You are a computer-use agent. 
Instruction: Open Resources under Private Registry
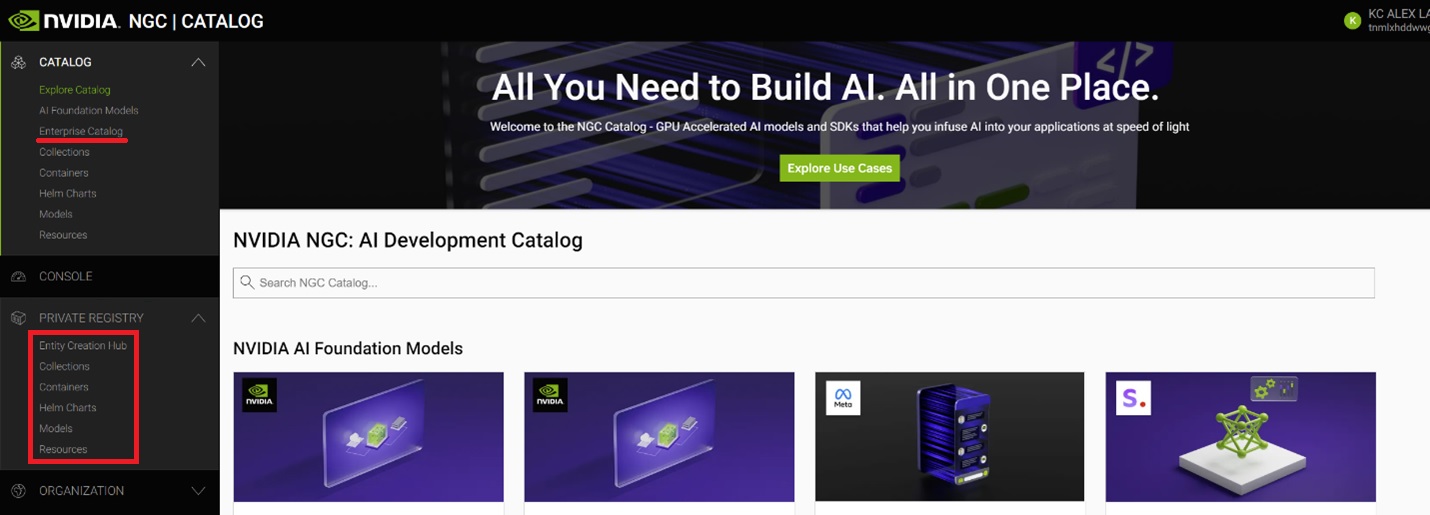[63, 450]
